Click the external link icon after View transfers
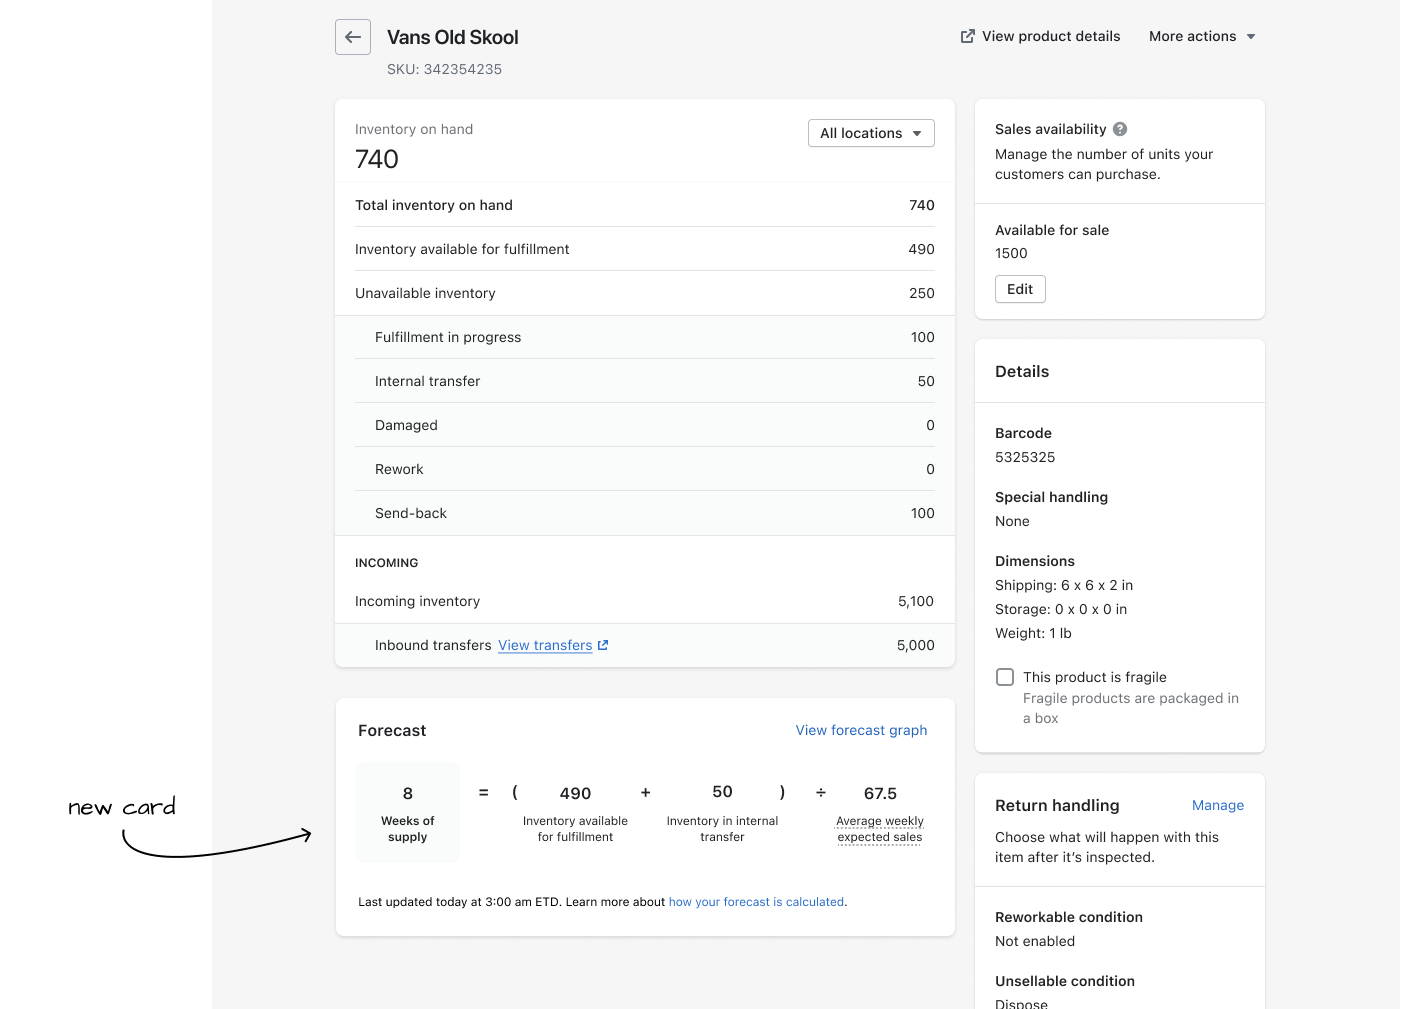The height and width of the screenshot is (1009, 1401). coord(603,645)
